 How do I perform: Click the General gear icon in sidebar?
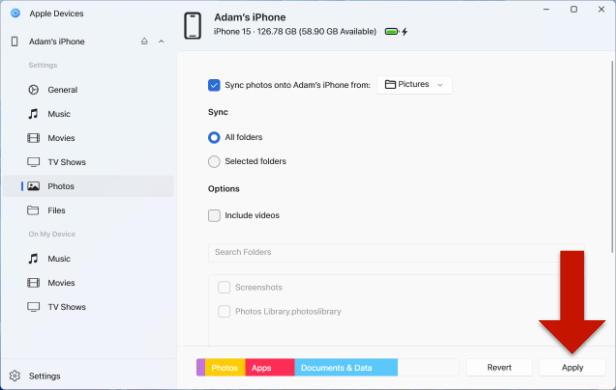pos(33,90)
